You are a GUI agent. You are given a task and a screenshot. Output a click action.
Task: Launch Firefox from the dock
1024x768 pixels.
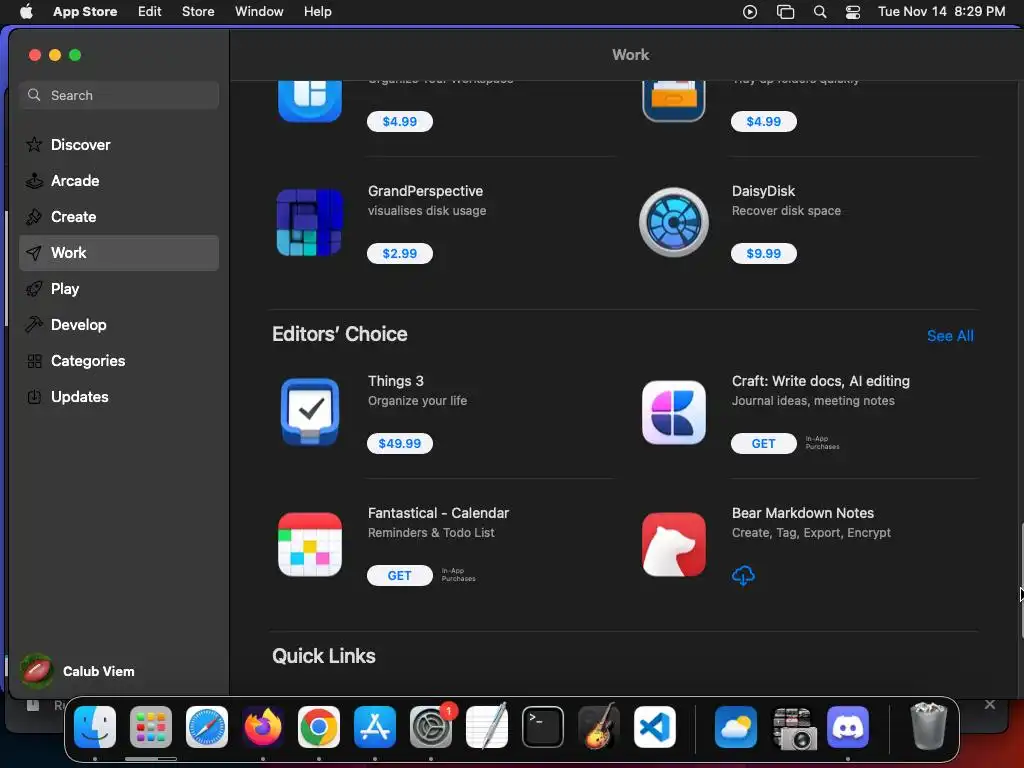(263, 727)
